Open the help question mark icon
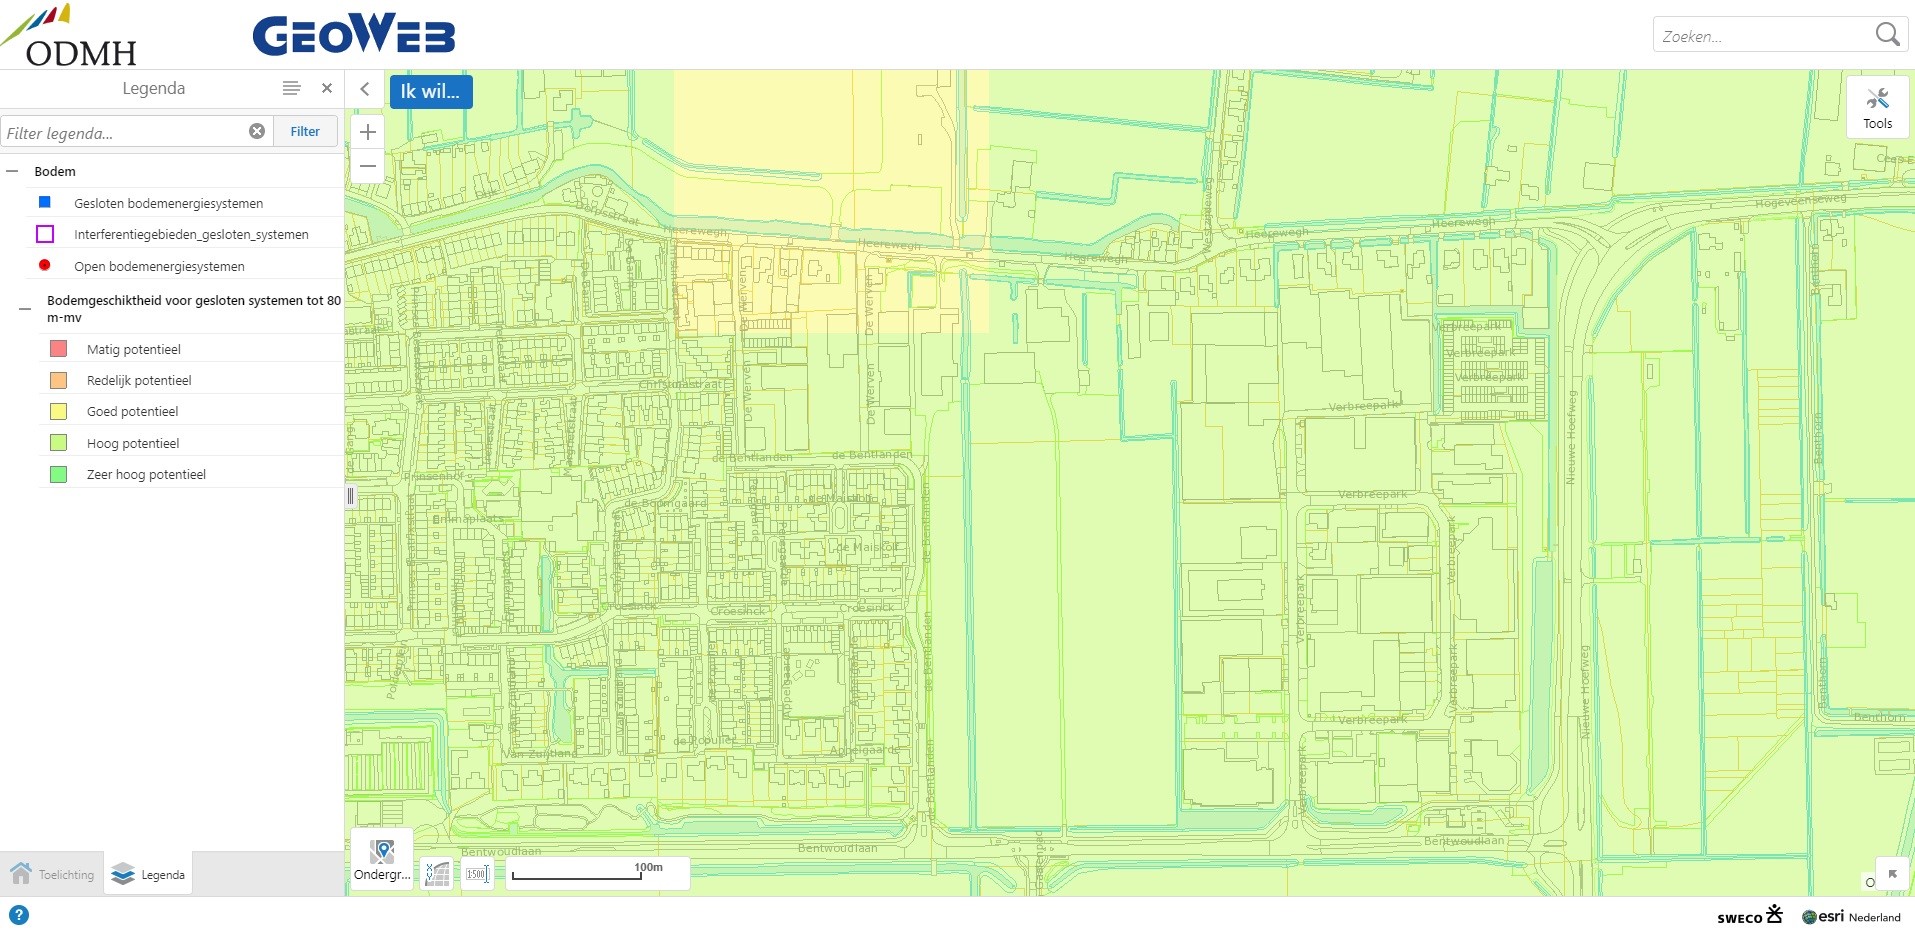 (x=19, y=915)
